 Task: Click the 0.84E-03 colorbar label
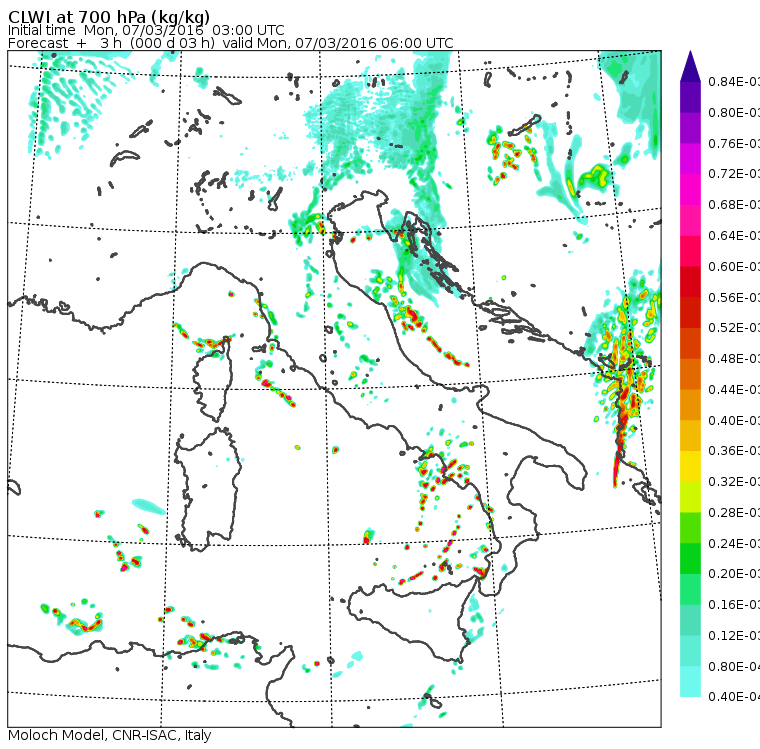[x=734, y=81]
